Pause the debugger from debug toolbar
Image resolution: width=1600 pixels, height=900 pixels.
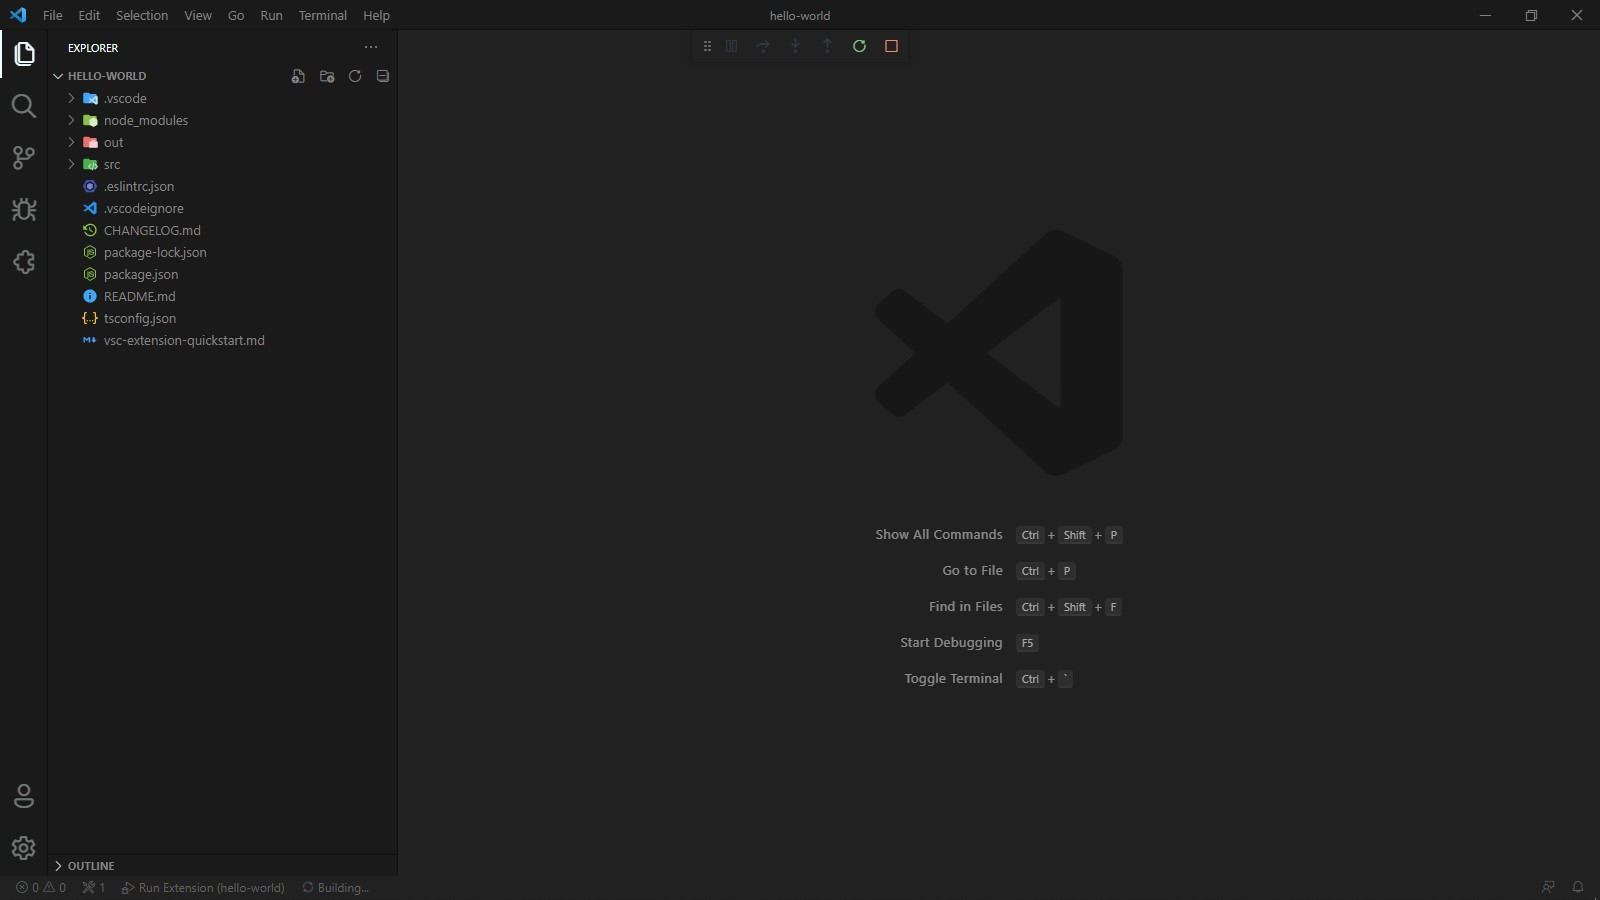pos(731,46)
